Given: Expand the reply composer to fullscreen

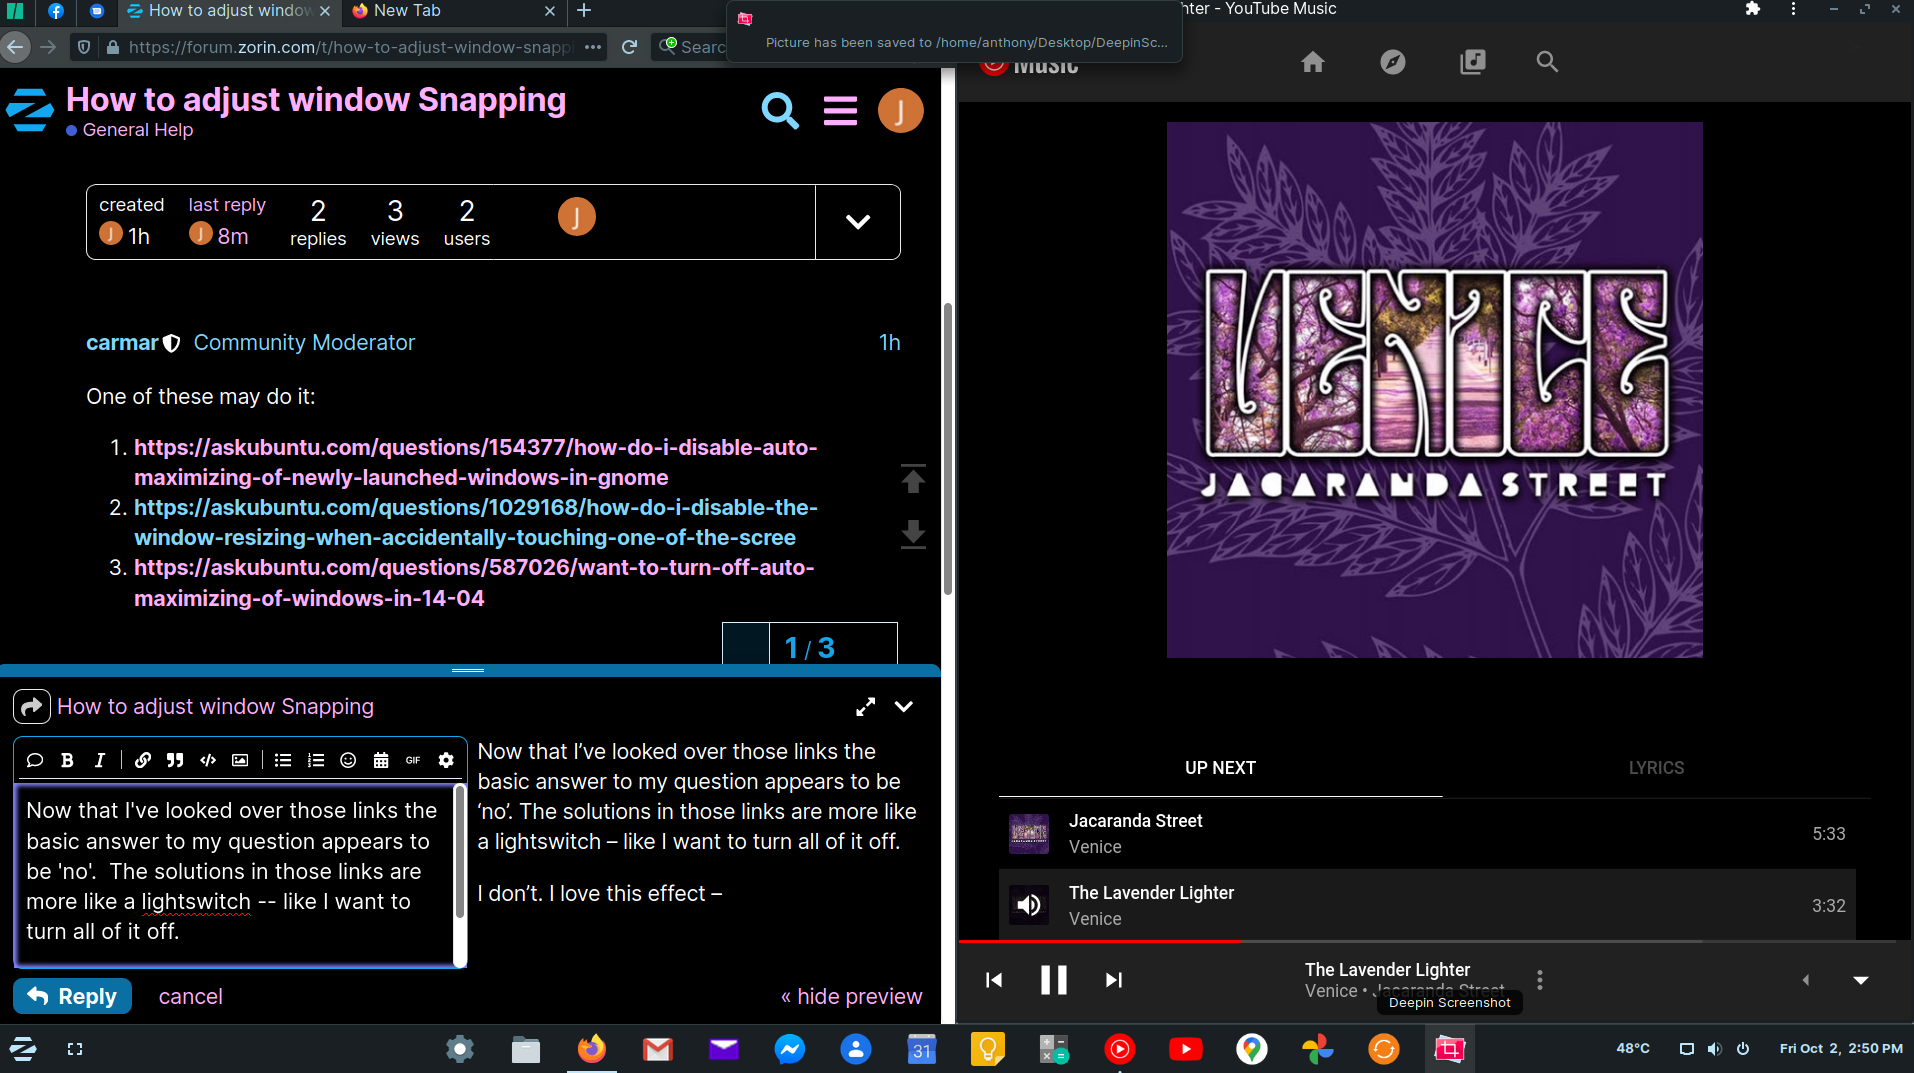Looking at the screenshot, I should click(866, 707).
